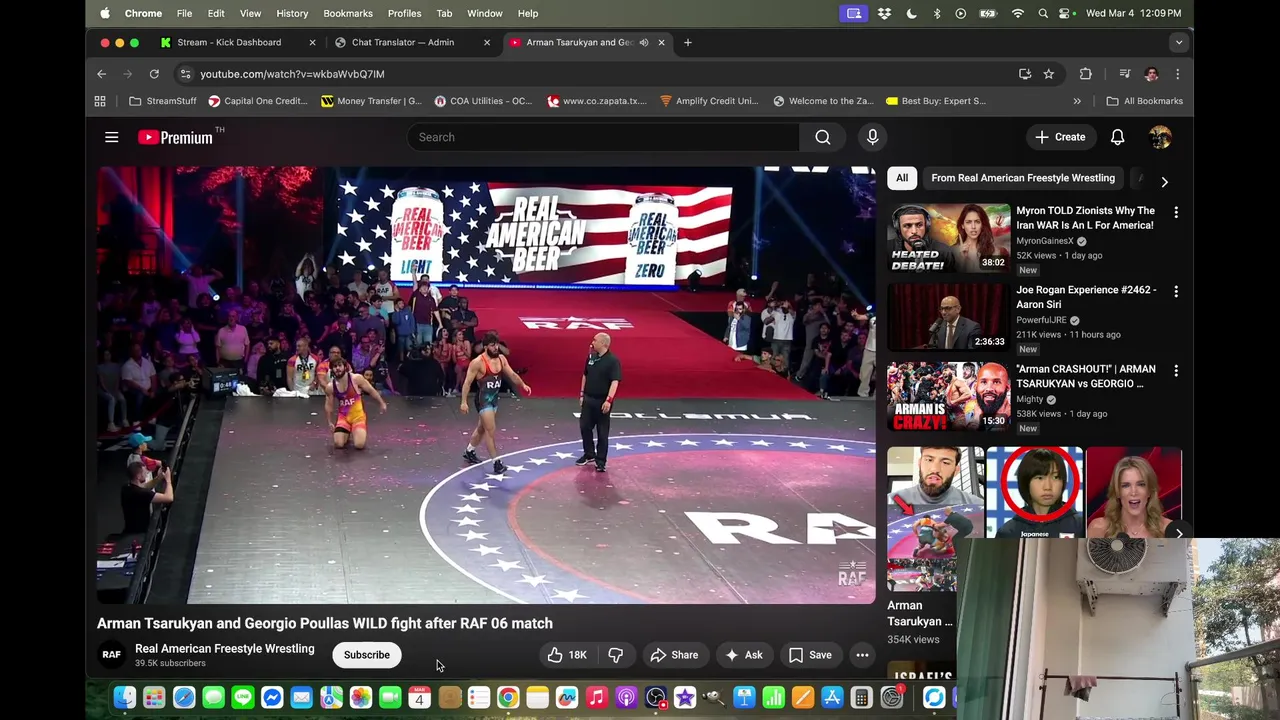Mute the playing tab's audio speaker icon

click(644, 42)
